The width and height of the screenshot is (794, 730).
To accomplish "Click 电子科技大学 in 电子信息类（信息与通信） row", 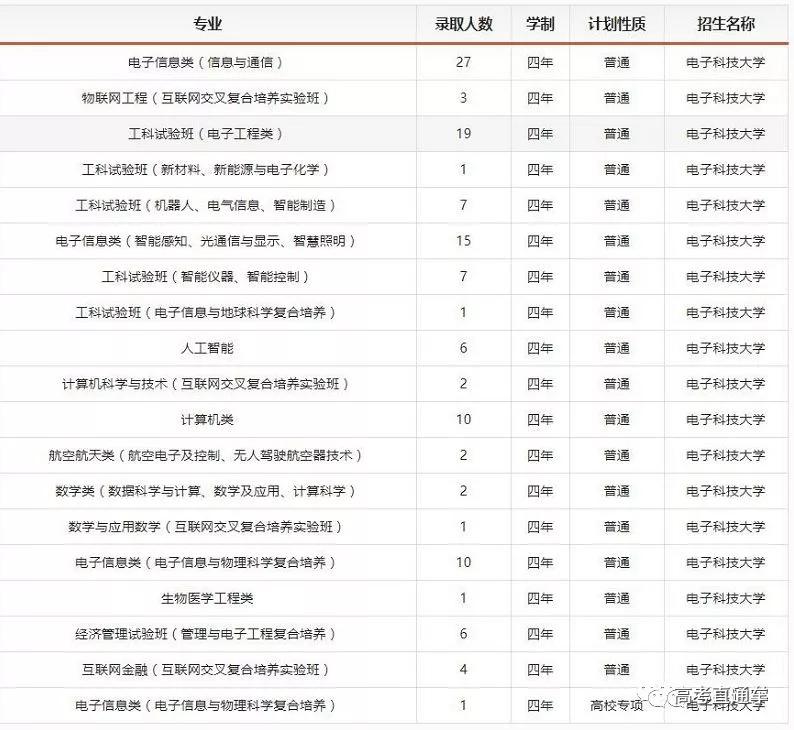I will tap(726, 62).
